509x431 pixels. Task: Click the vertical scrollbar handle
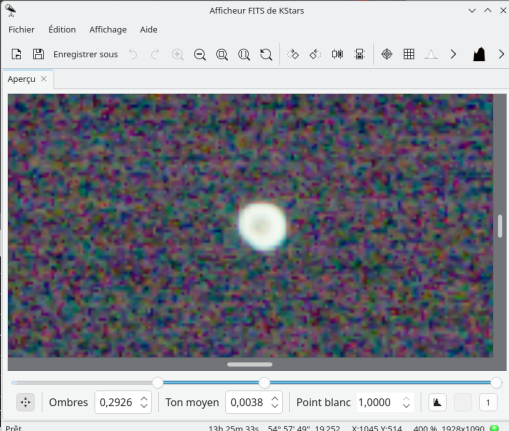(500, 226)
